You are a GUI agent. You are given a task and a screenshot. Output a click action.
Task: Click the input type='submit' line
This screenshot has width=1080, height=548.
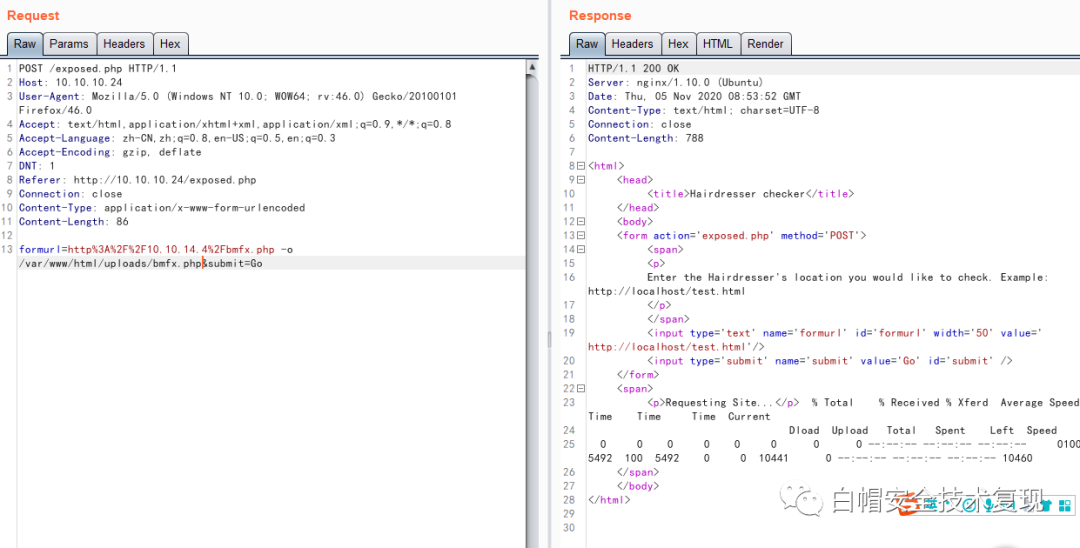pyautogui.click(x=830, y=361)
